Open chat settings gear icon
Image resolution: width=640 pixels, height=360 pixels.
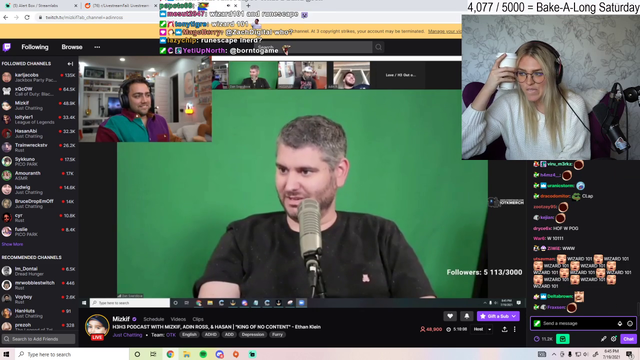(x=613, y=339)
